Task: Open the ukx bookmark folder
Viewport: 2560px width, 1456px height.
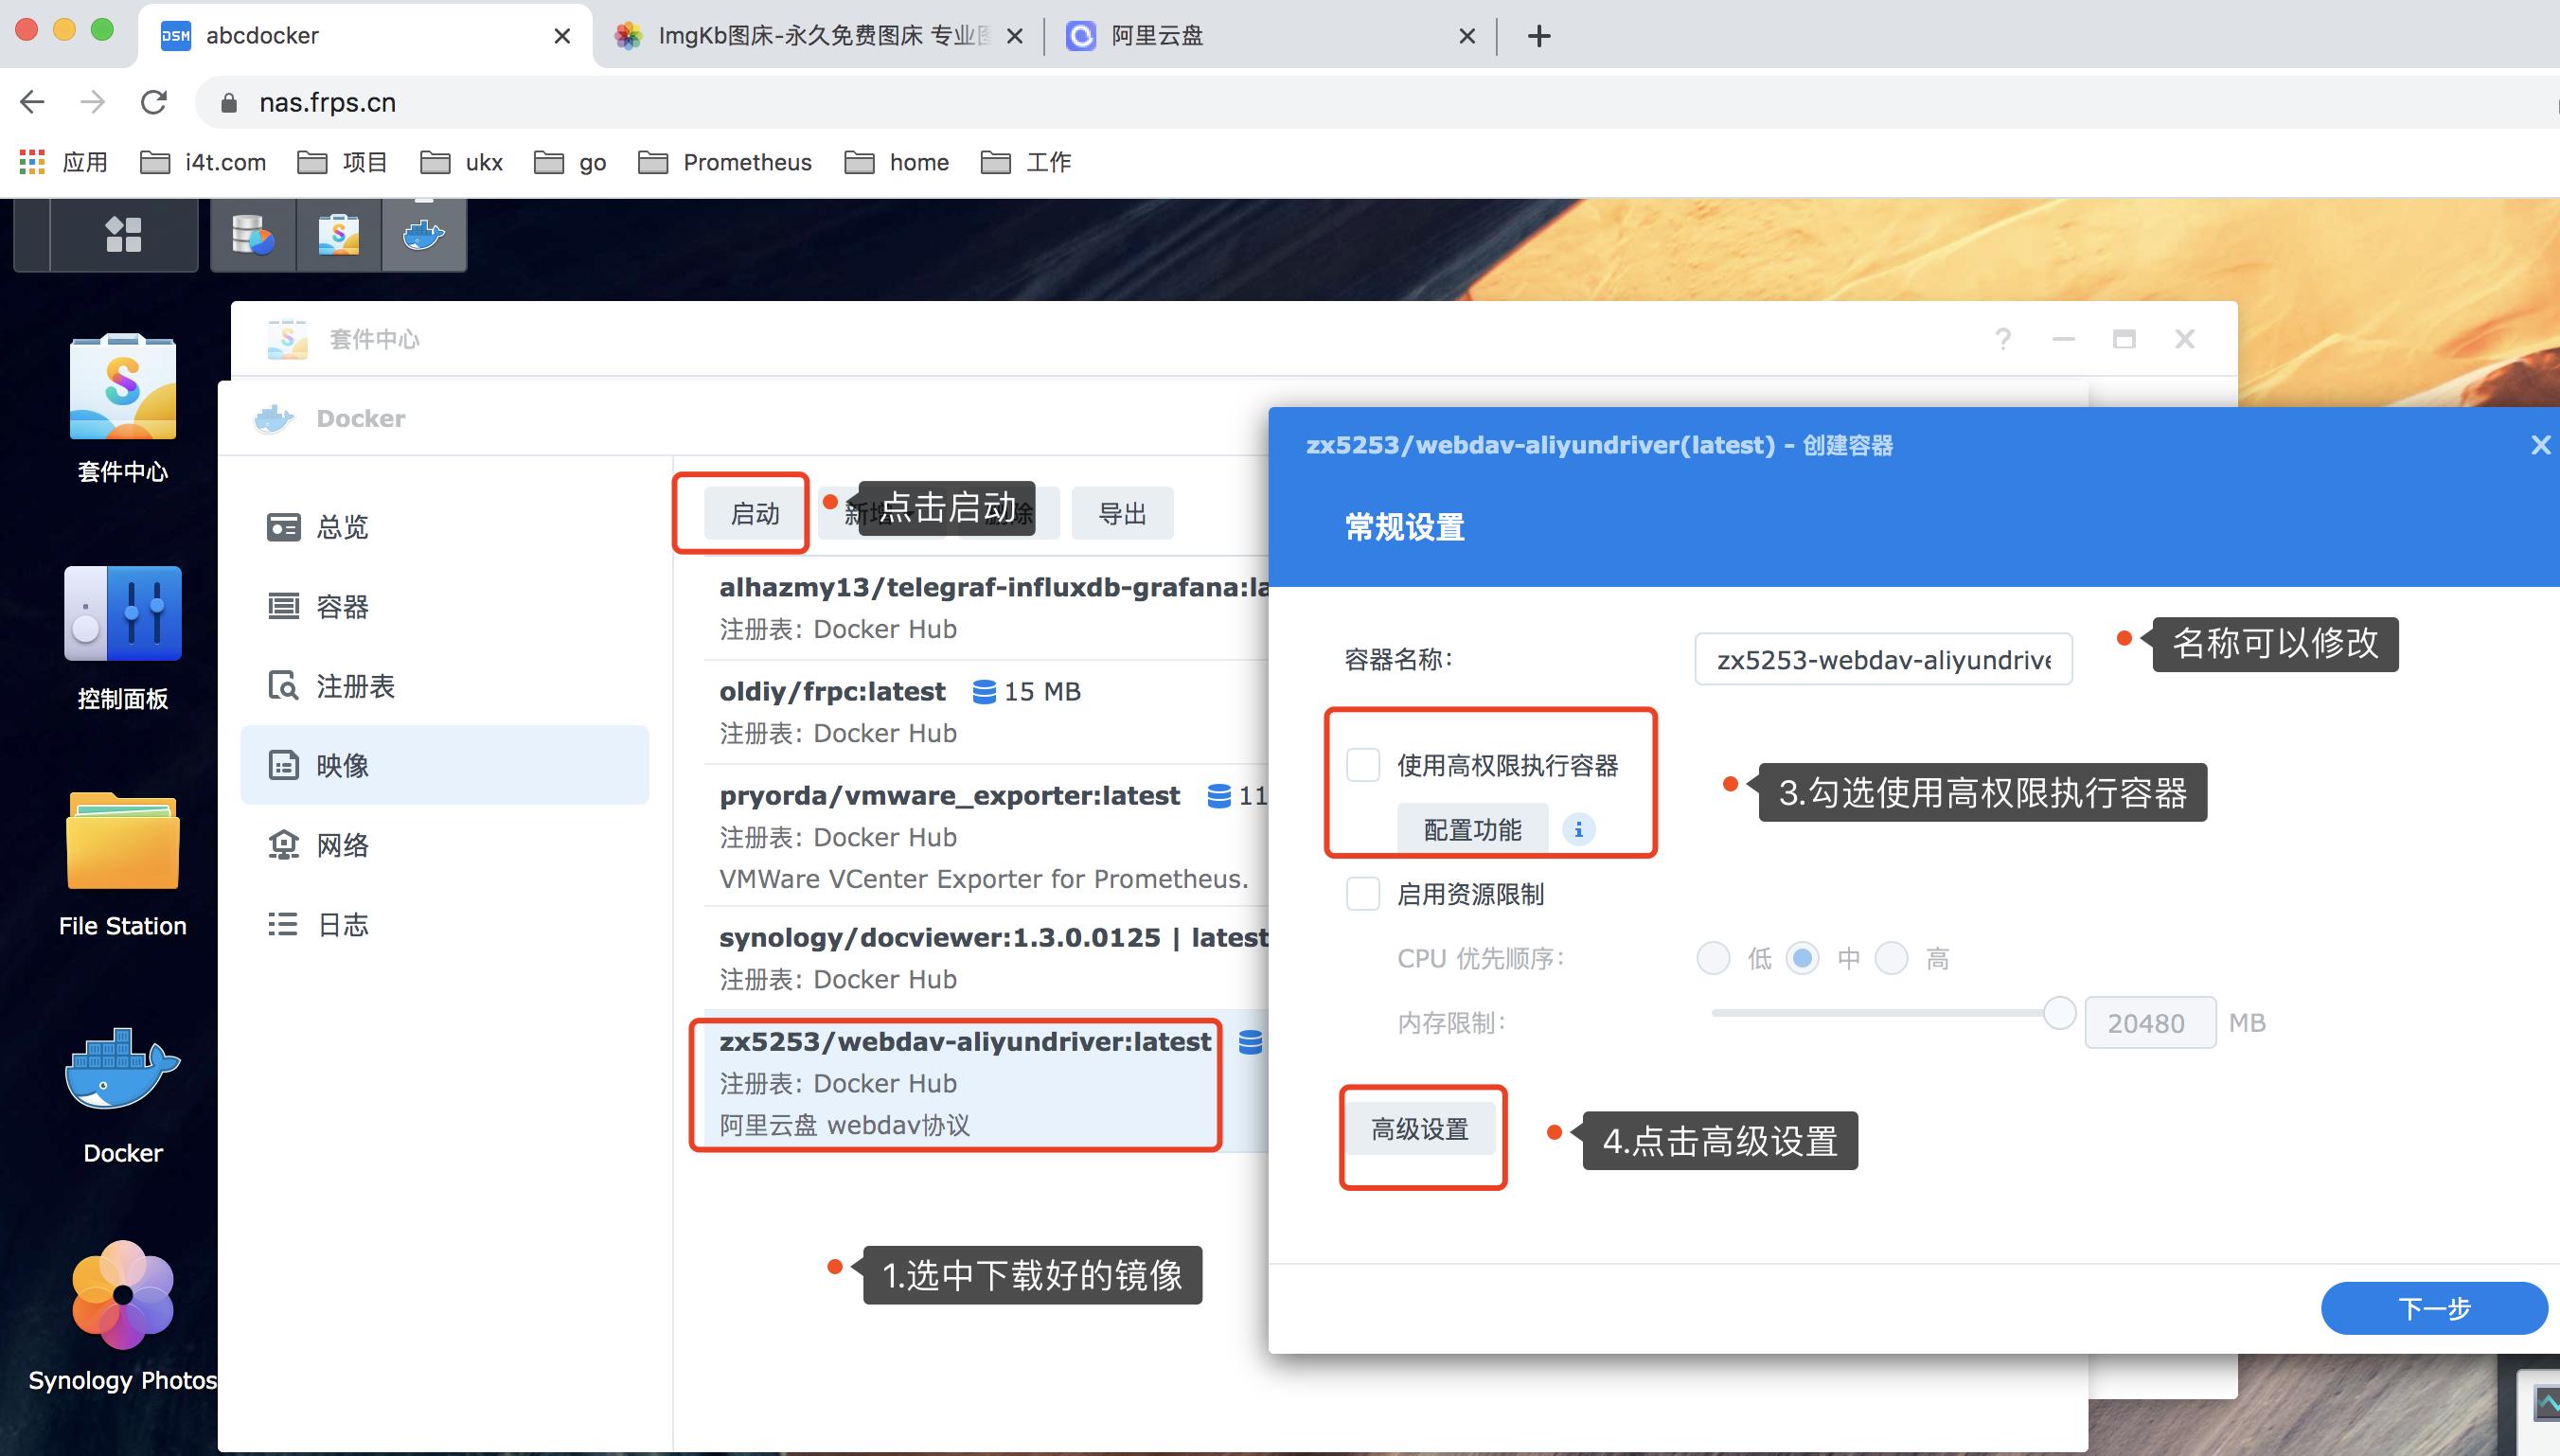Action: [461, 162]
